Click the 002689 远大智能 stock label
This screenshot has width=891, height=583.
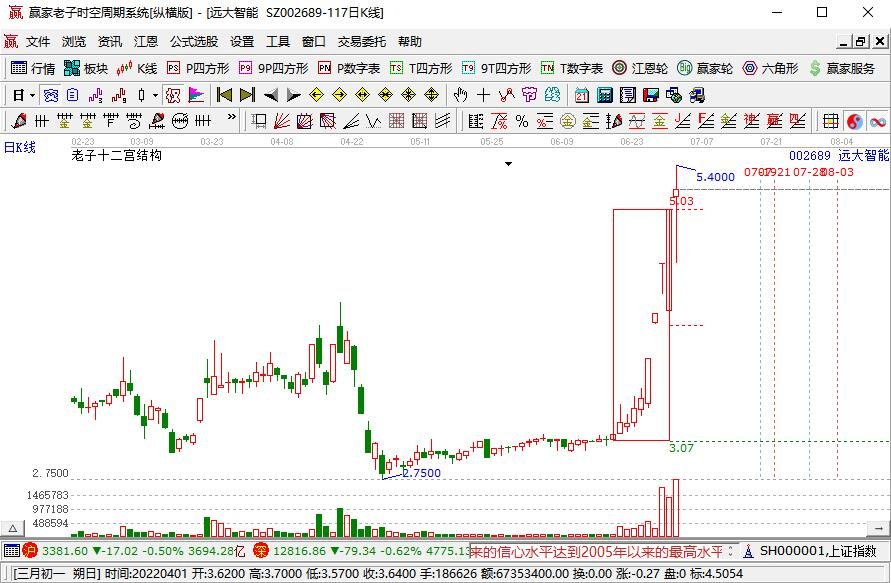tap(839, 155)
